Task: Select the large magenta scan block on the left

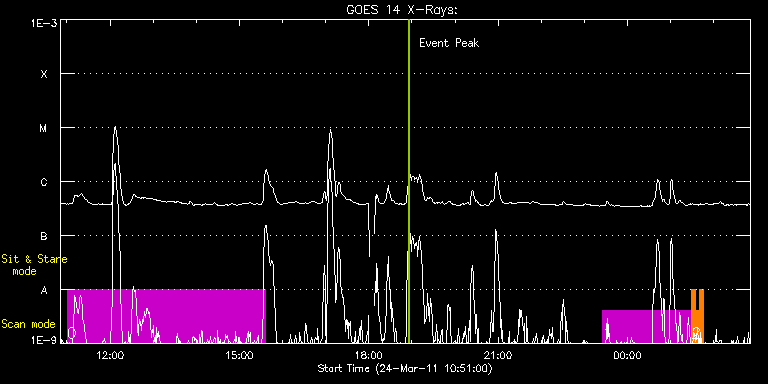Action: point(166,316)
